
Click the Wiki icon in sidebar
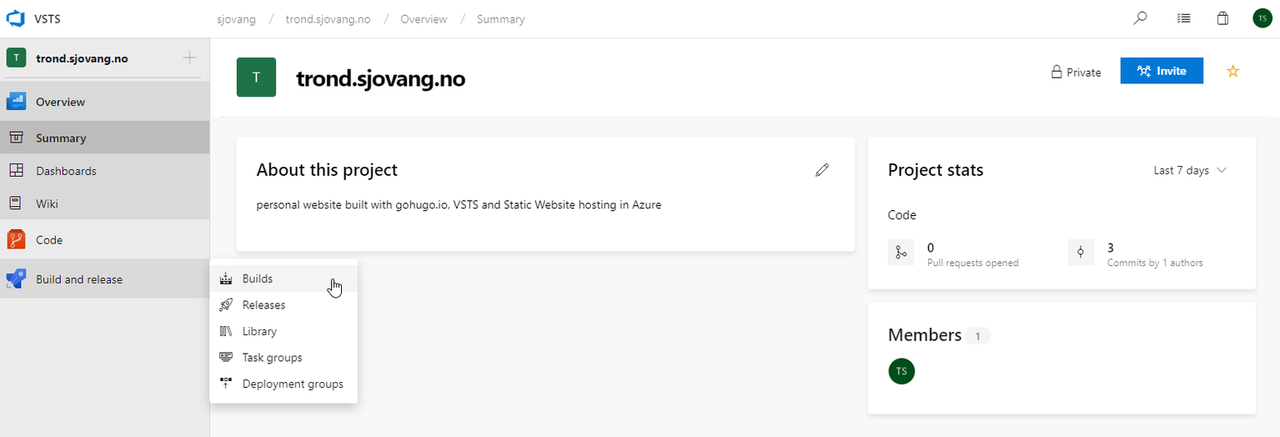tap(16, 204)
